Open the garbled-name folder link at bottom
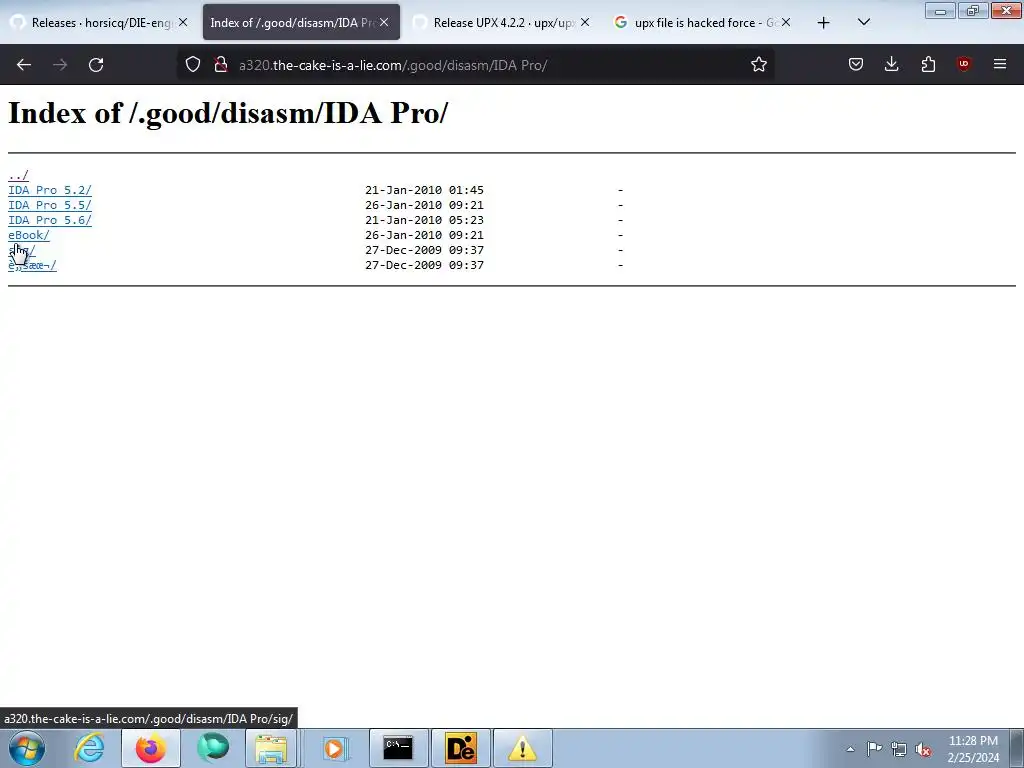This screenshot has width=1024, height=768. click(32, 265)
